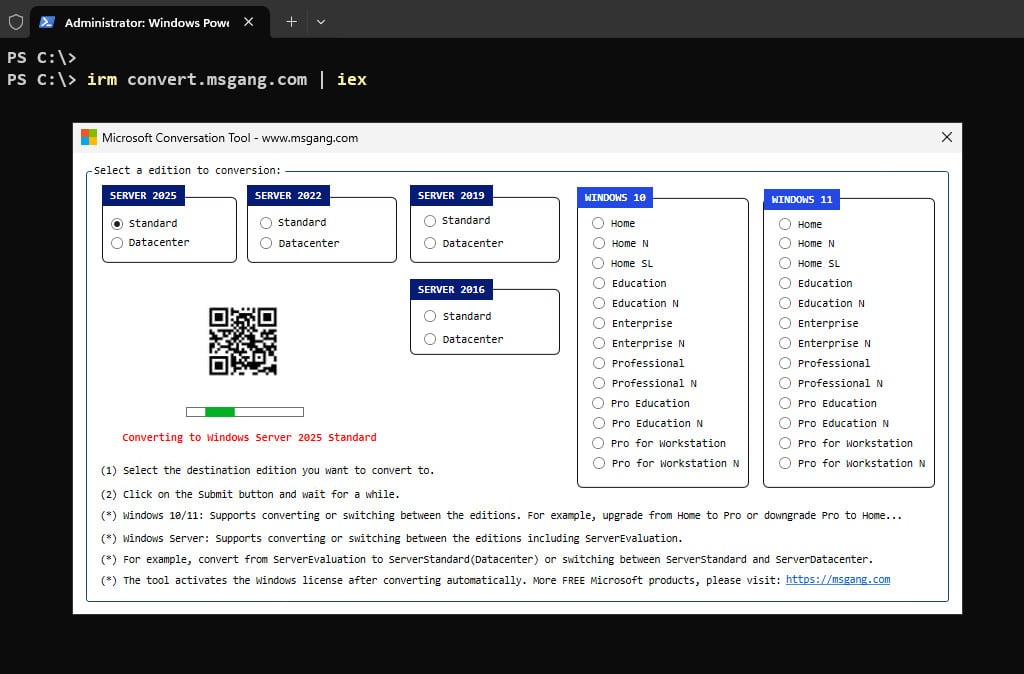
Task: Pick Windows 11 Education edition
Action: [785, 283]
